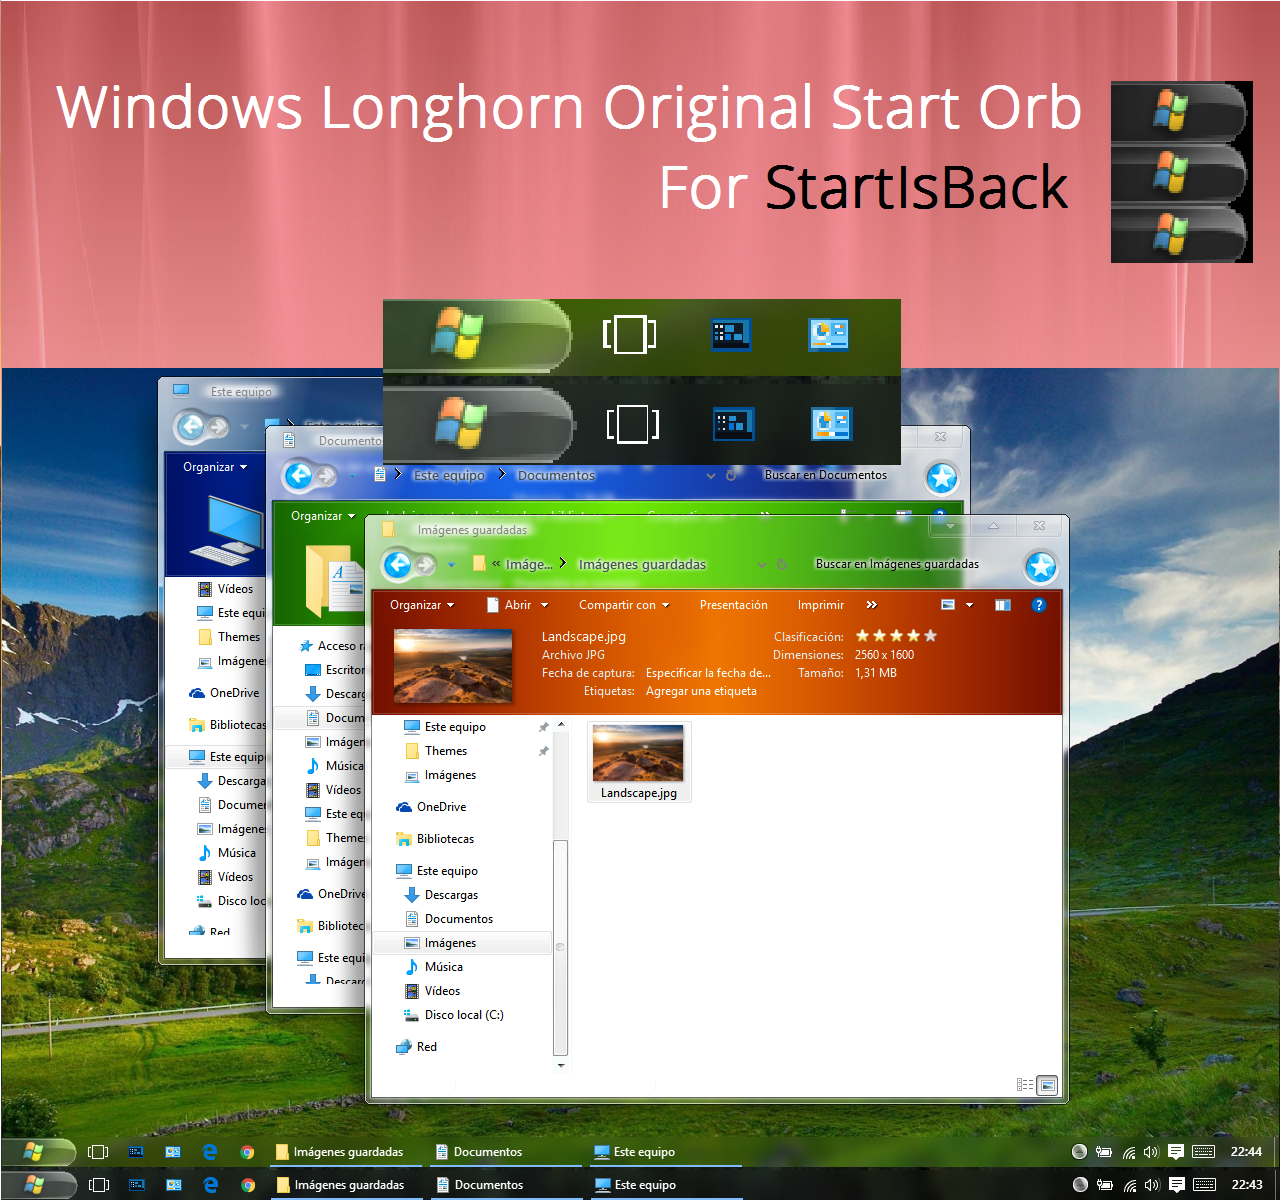The width and height of the screenshot is (1280, 1200).
Task: Select Red in Imágenes guardadas sidebar
Action: [416, 1047]
